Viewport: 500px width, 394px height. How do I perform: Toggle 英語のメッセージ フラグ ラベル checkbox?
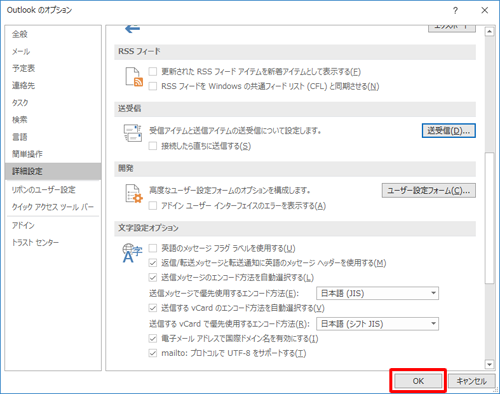tap(153, 248)
